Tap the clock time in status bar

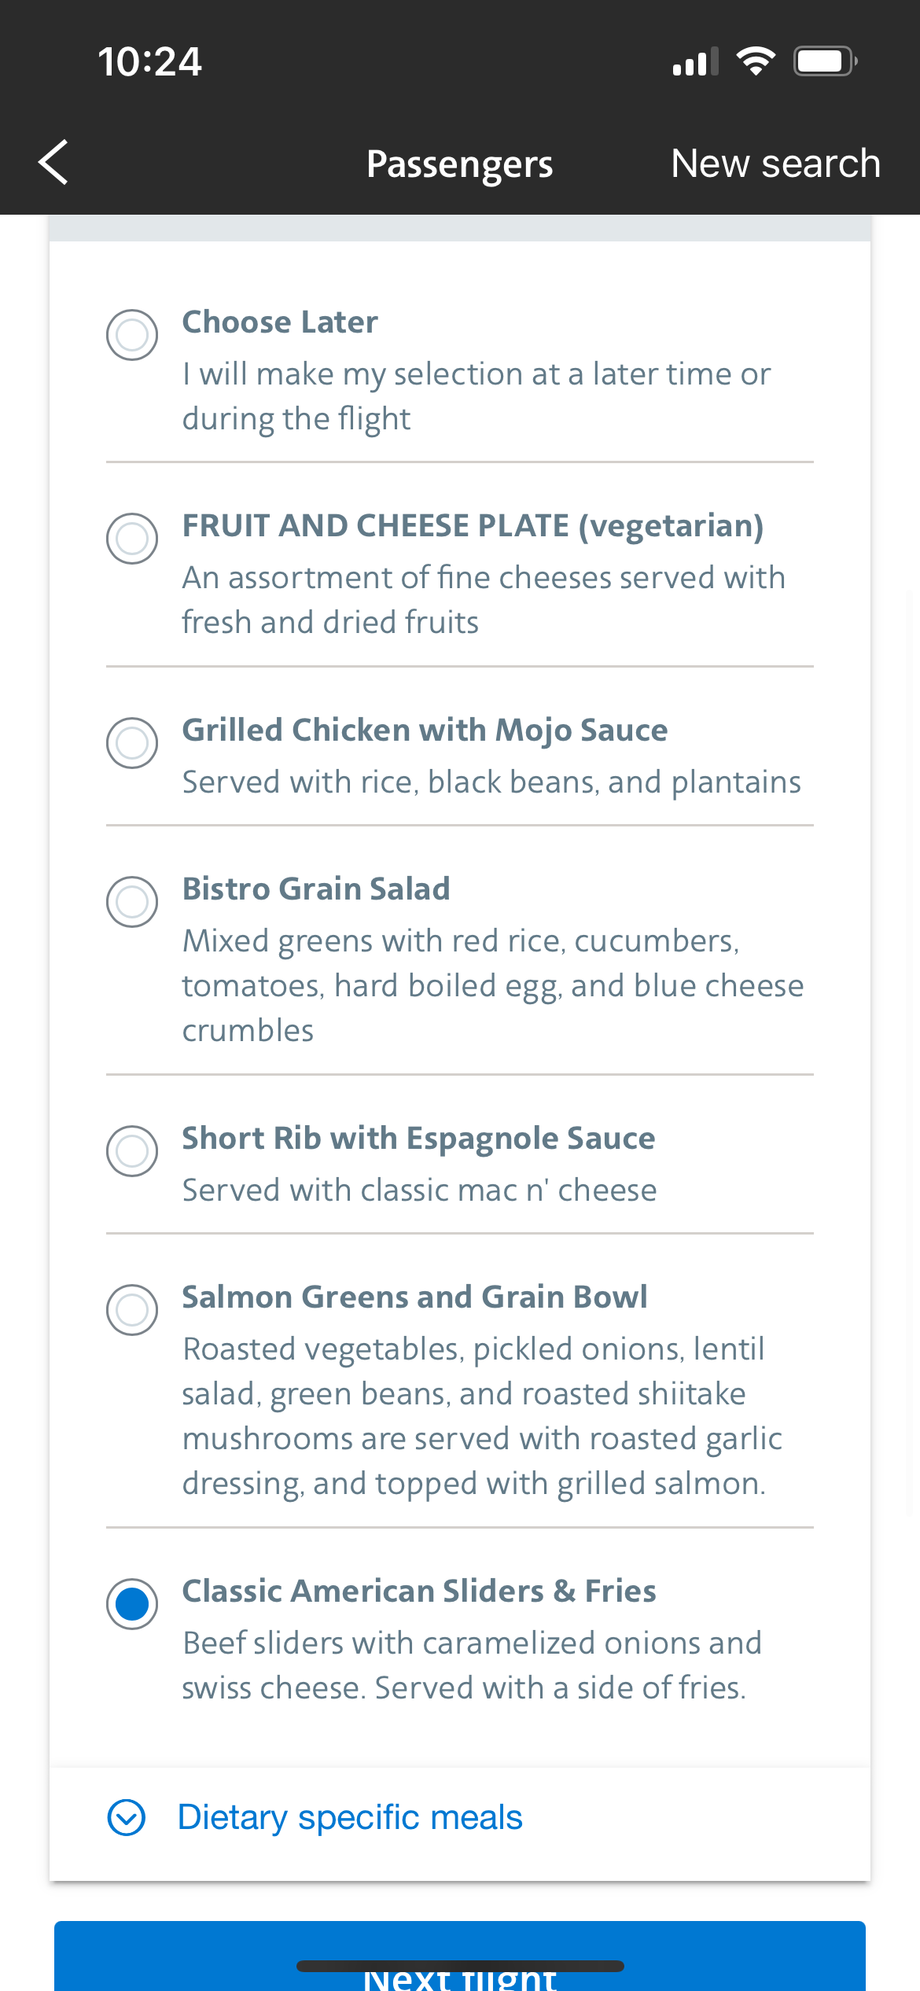(x=150, y=62)
